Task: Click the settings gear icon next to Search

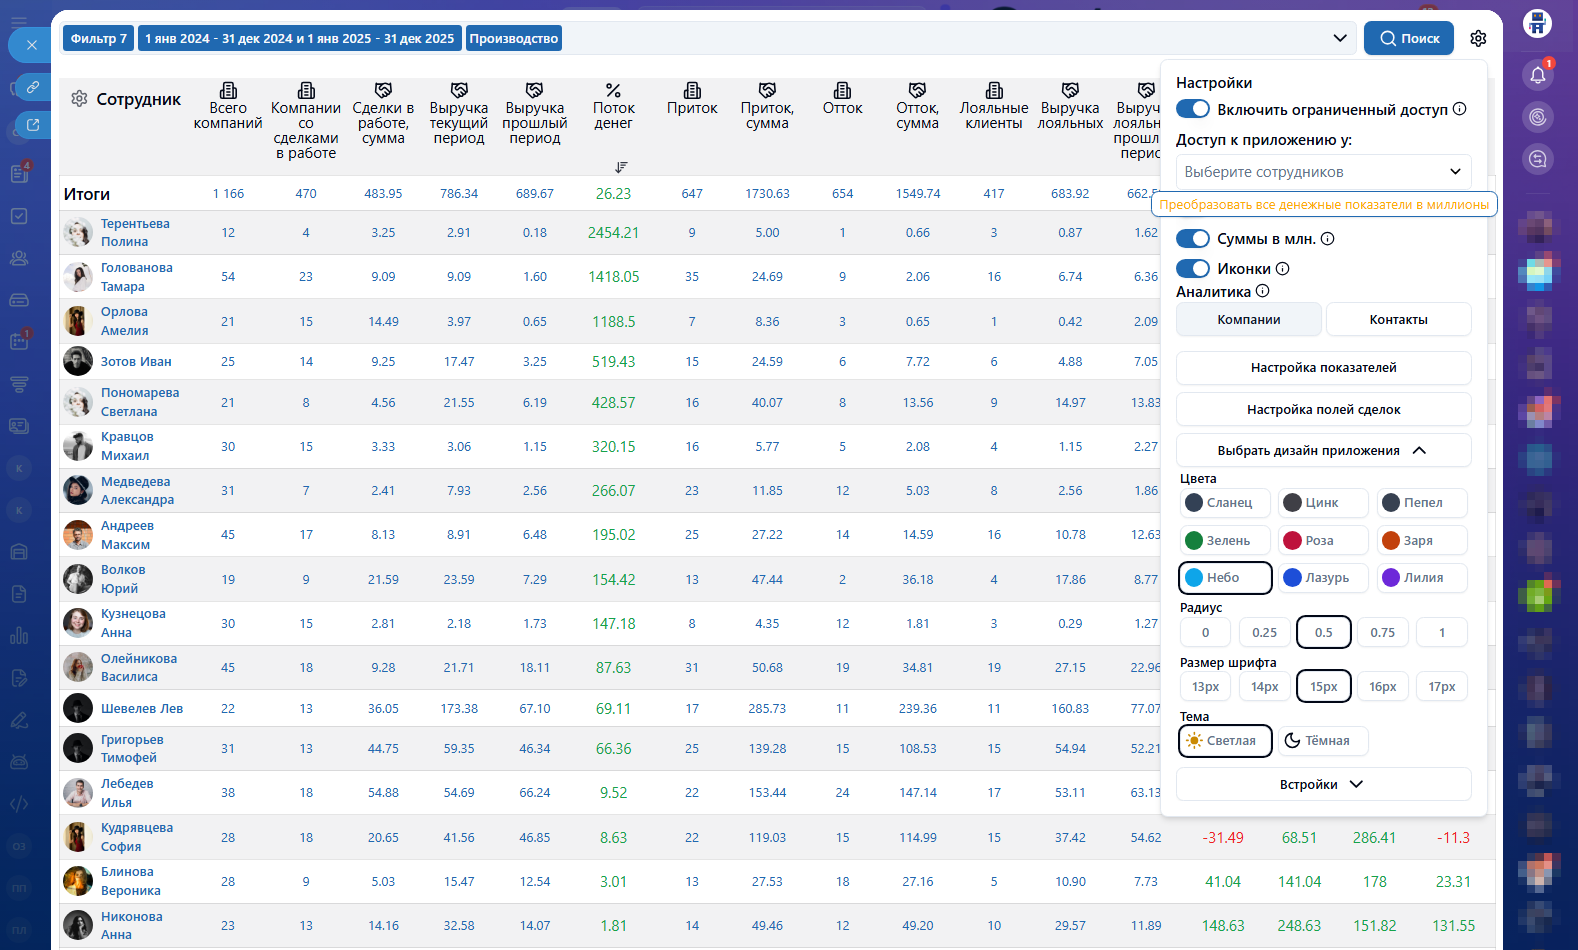Action: [1478, 38]
